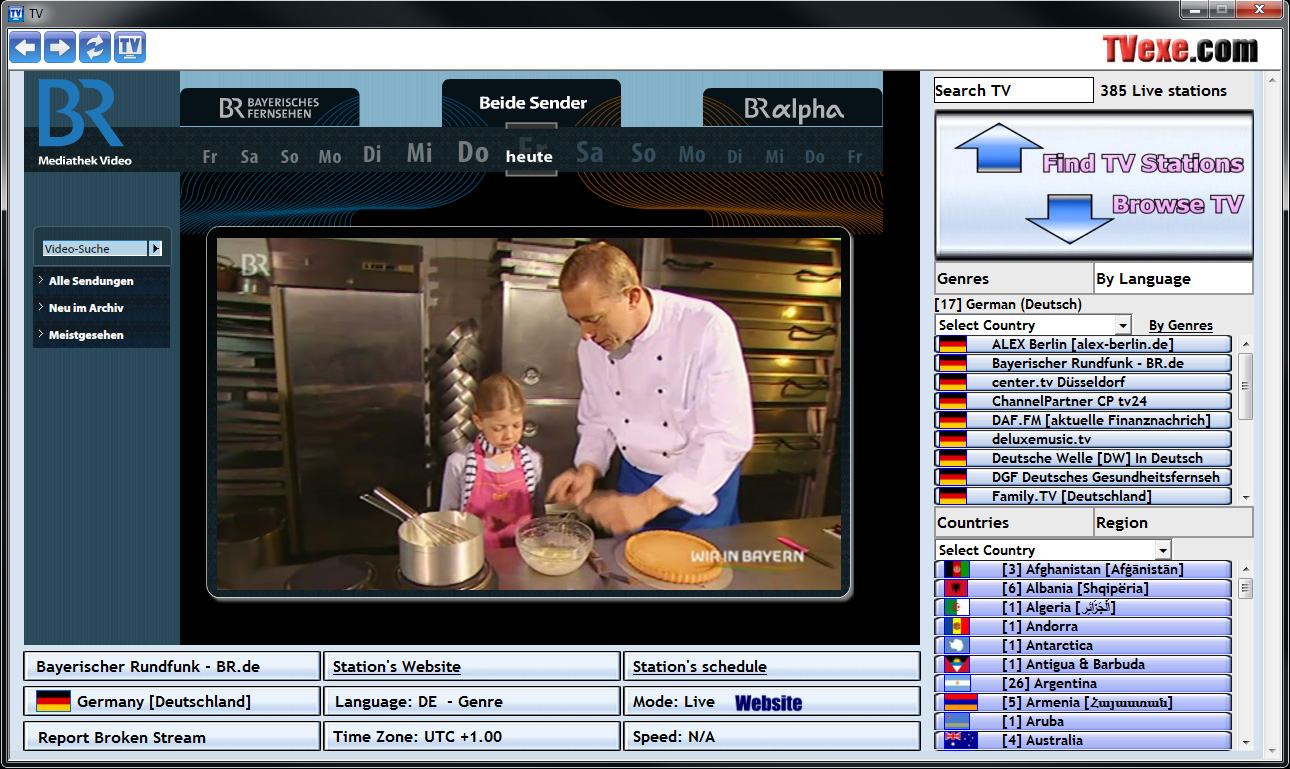Select deluxemusic.tv station
This screenshot has width=1290, height=769.
[1083, 439]
